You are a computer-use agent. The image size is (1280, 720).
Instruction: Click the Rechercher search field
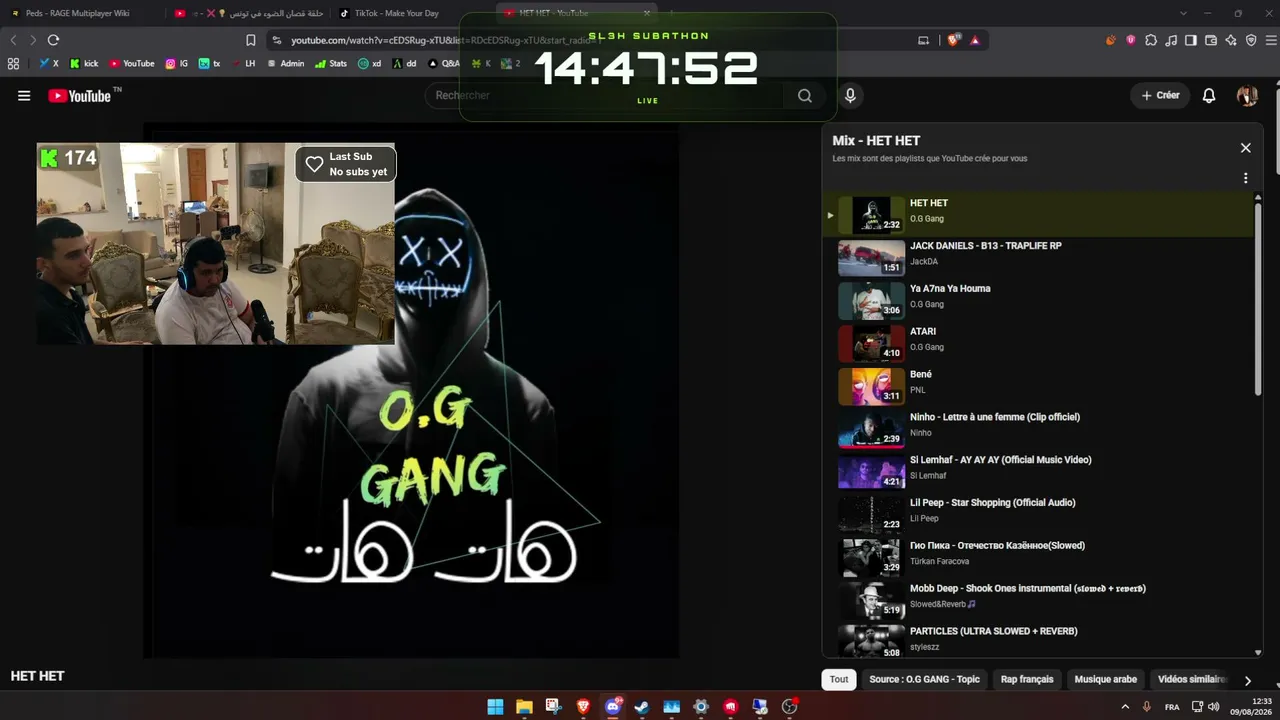click(x=605, y=96)
